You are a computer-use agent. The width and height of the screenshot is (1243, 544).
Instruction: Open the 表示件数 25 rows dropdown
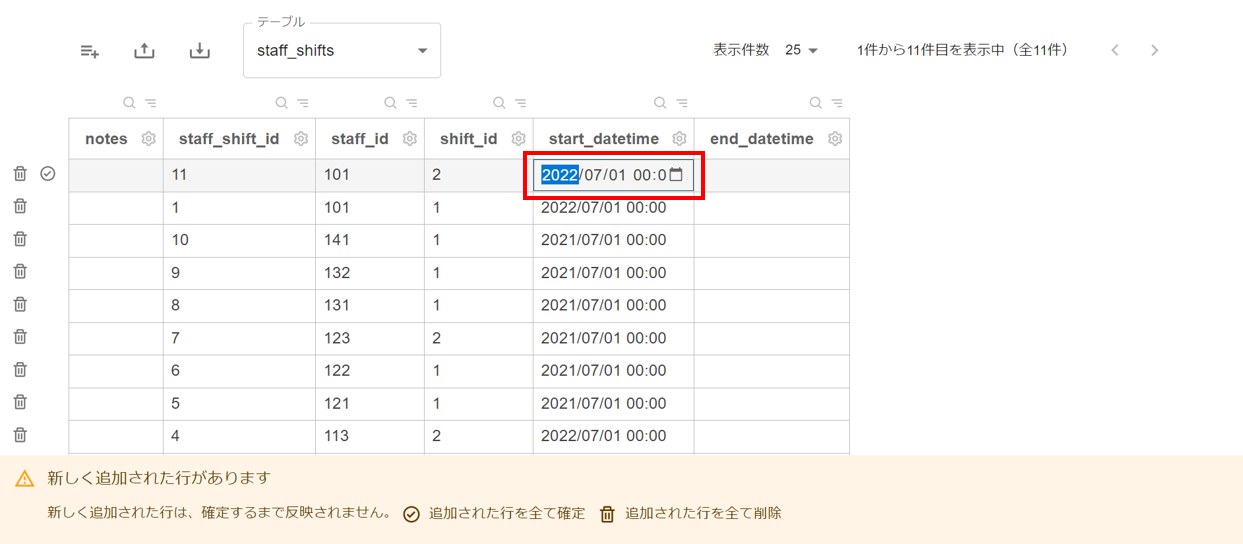click(x=801, y=50)
